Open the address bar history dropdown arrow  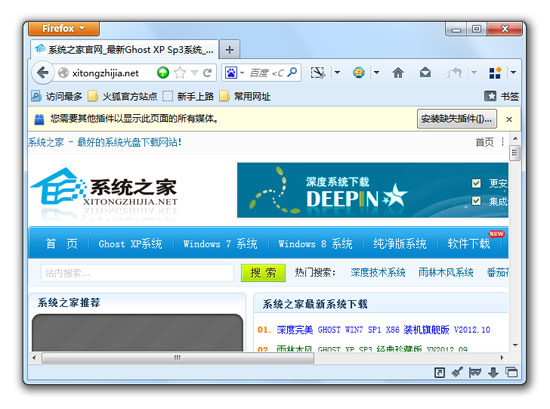[x=194, y=73]
